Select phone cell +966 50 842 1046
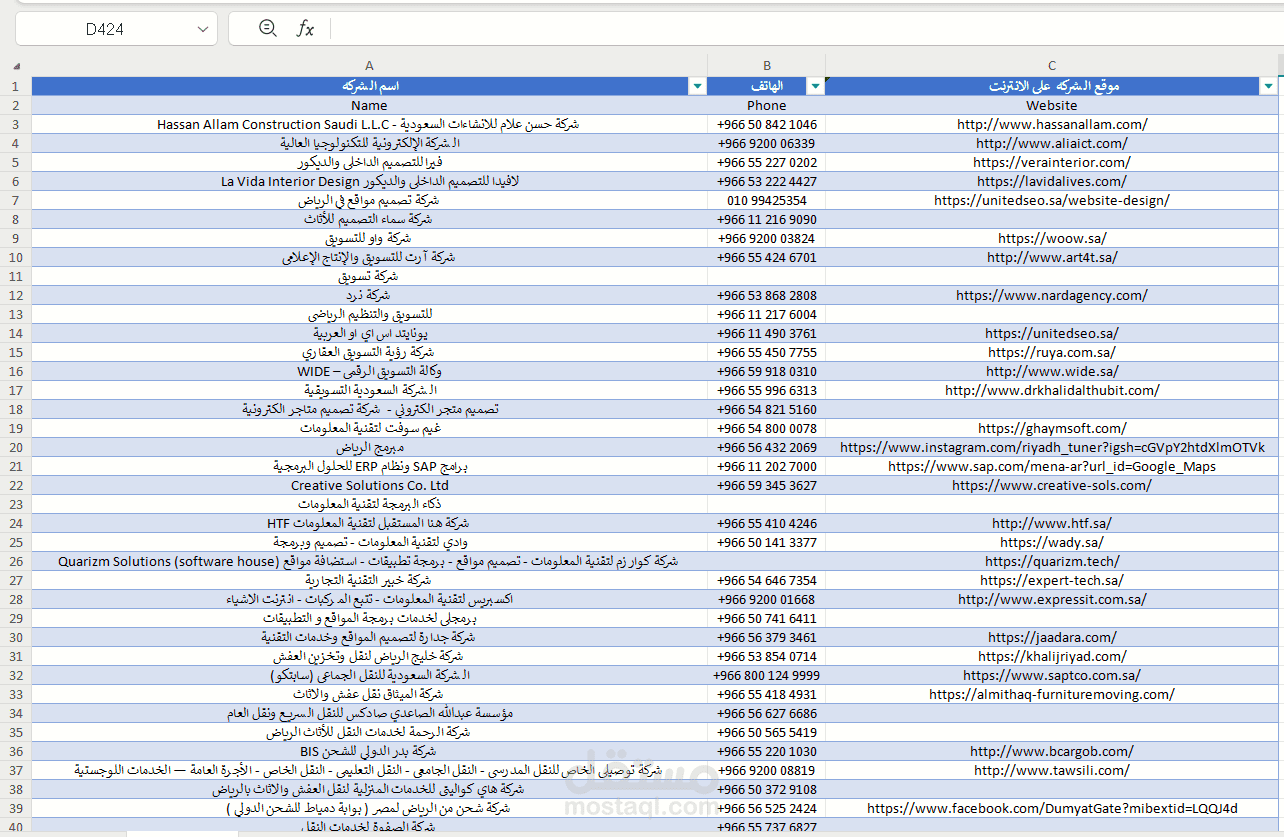 click(767, 124)
